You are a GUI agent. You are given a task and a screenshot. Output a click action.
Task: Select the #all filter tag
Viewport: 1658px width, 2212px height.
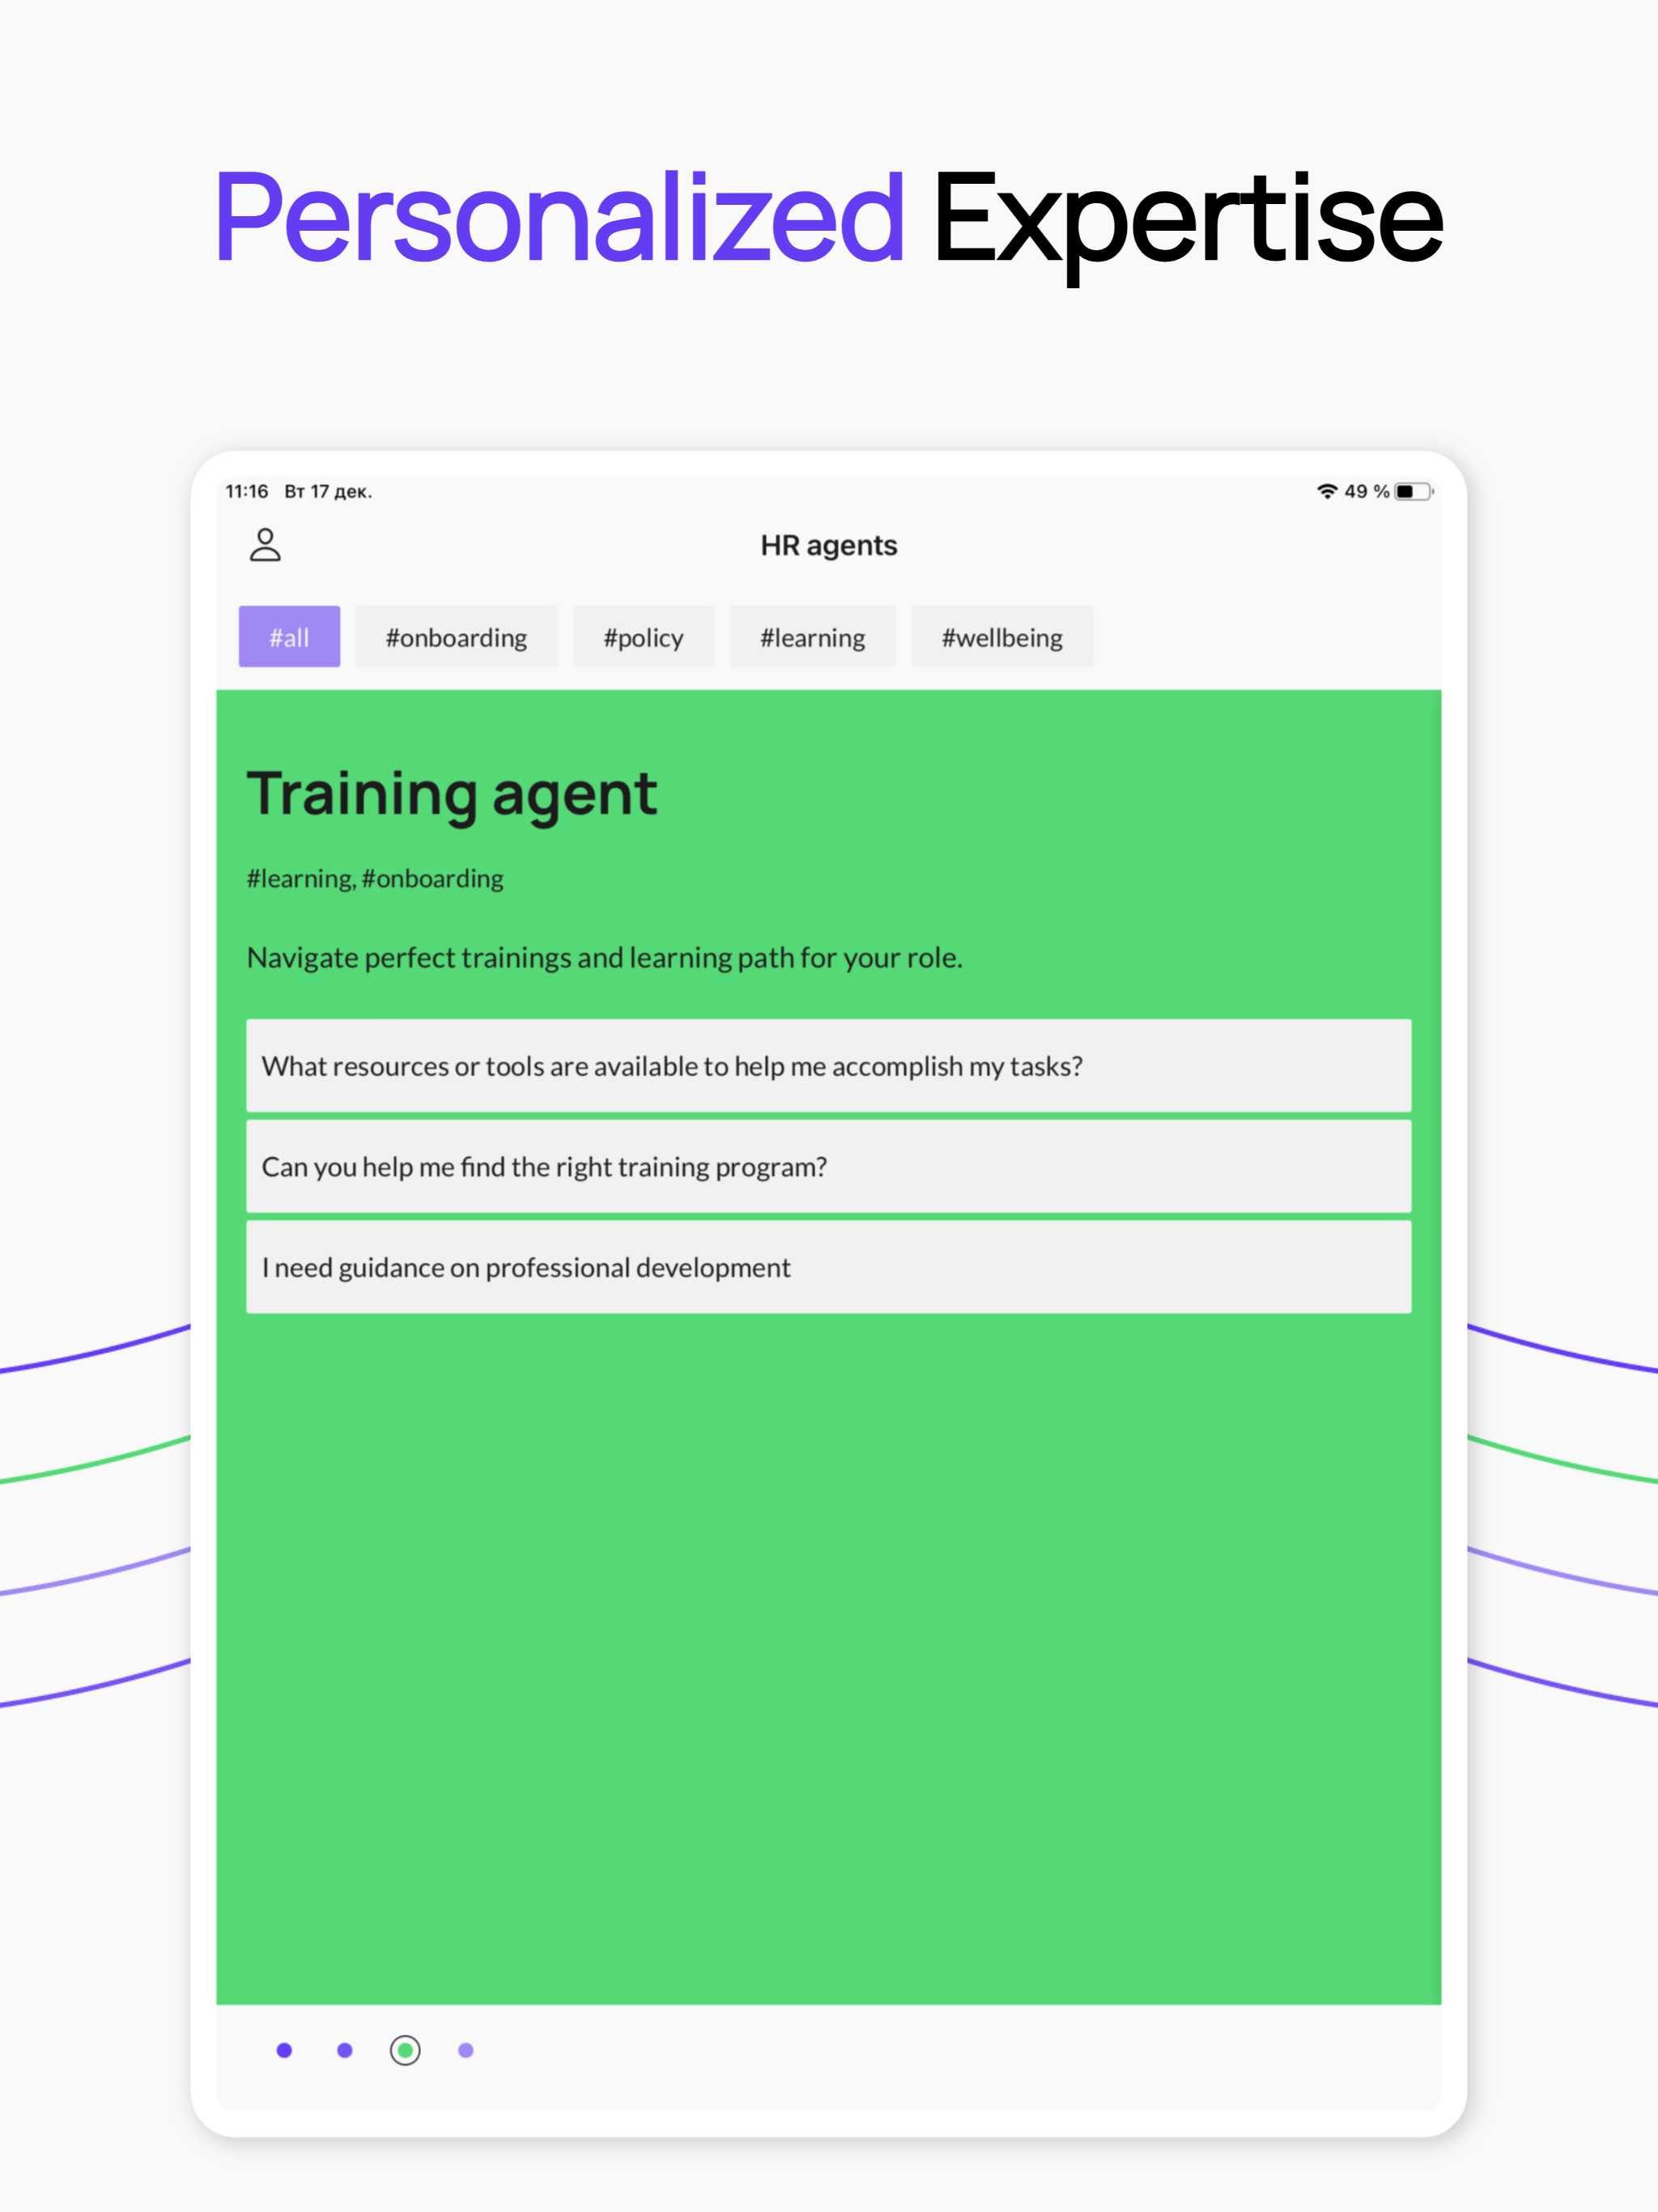289,636
